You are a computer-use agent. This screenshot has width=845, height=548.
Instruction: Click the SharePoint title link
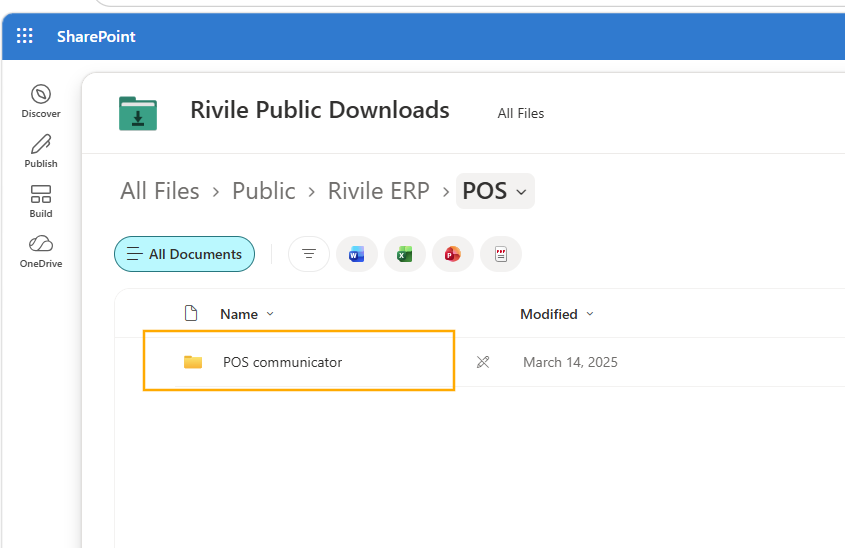click(96, 36)
